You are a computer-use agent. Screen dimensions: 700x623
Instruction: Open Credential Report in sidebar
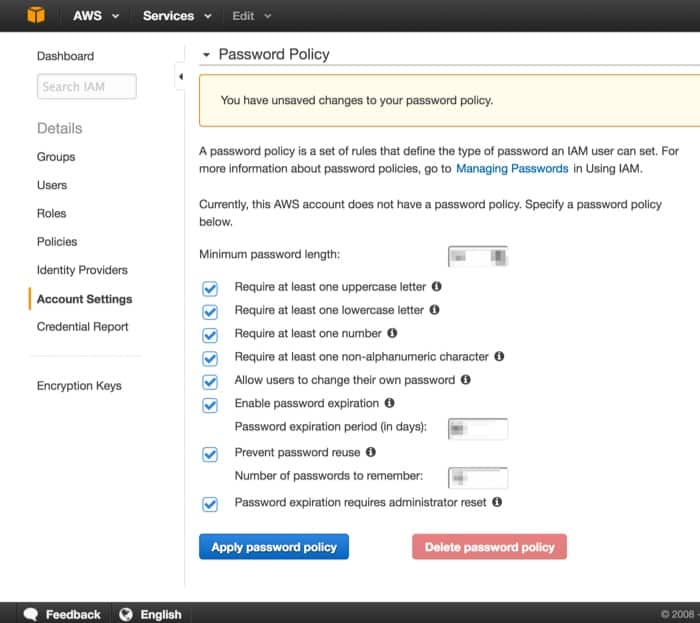[83, 327]
